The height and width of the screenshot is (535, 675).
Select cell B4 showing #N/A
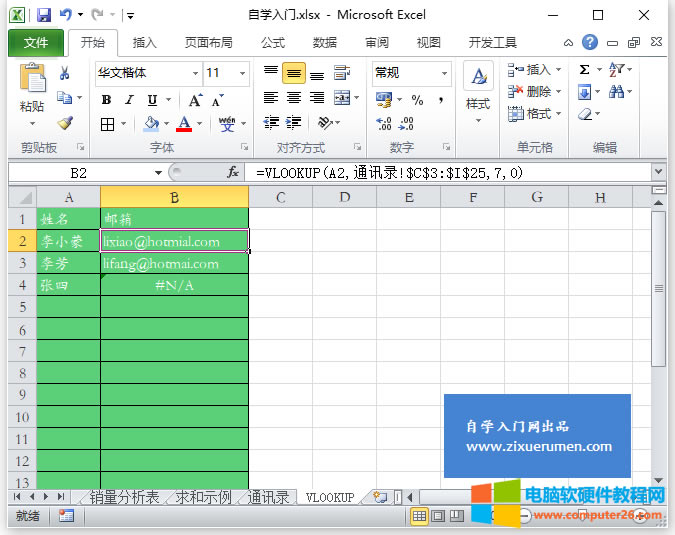tap(174, 286)
